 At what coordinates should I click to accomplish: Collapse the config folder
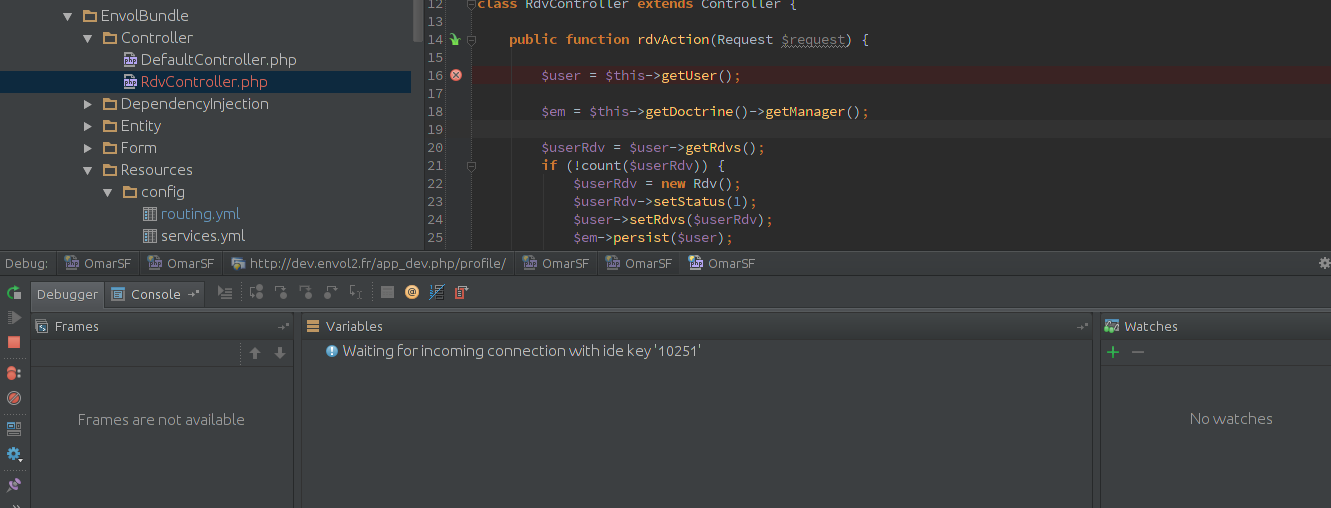107,192
